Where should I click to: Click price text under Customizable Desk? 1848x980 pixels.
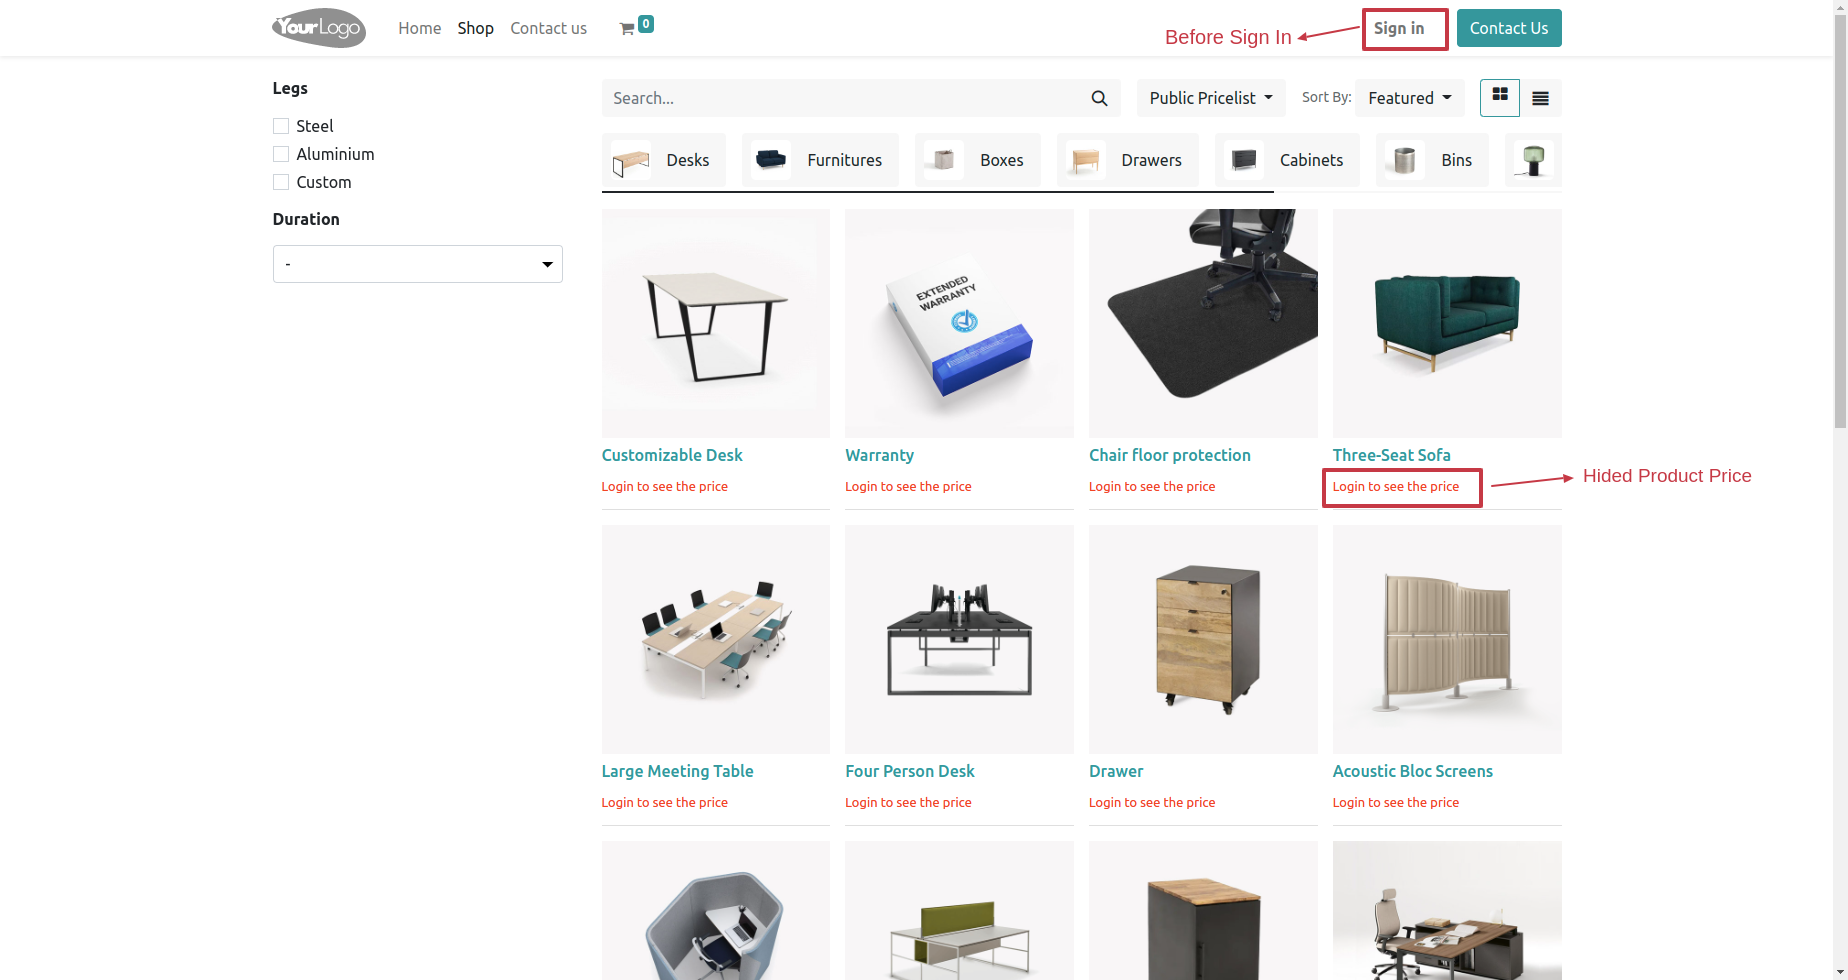tap(665, 487)
